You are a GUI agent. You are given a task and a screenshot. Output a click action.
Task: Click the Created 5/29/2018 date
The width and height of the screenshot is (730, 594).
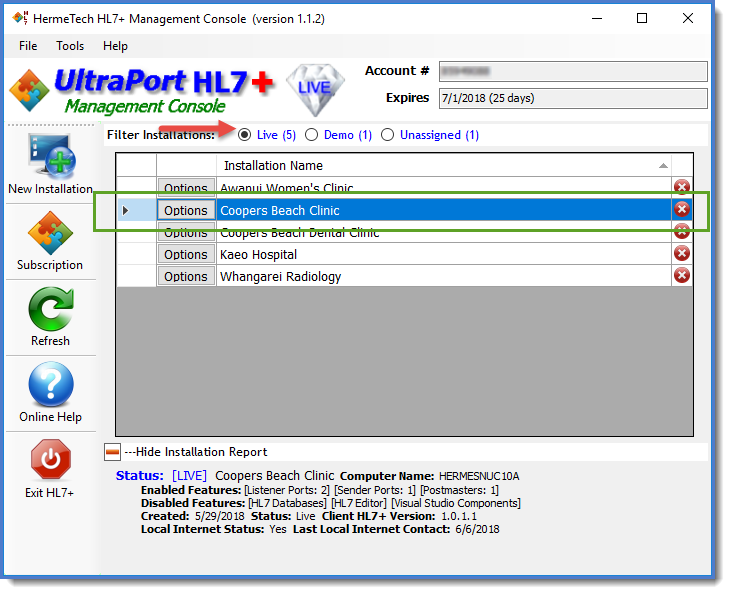click(219, 516)
